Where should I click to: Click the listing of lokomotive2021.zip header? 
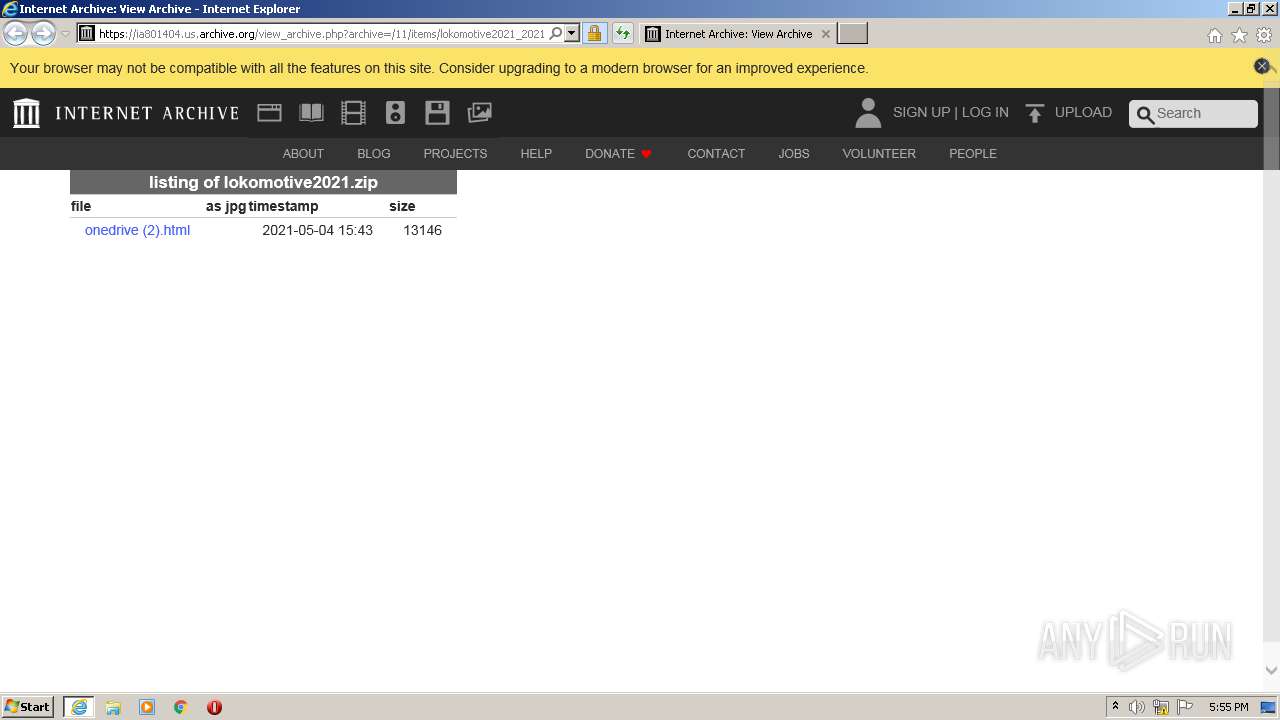click(263, 182)
